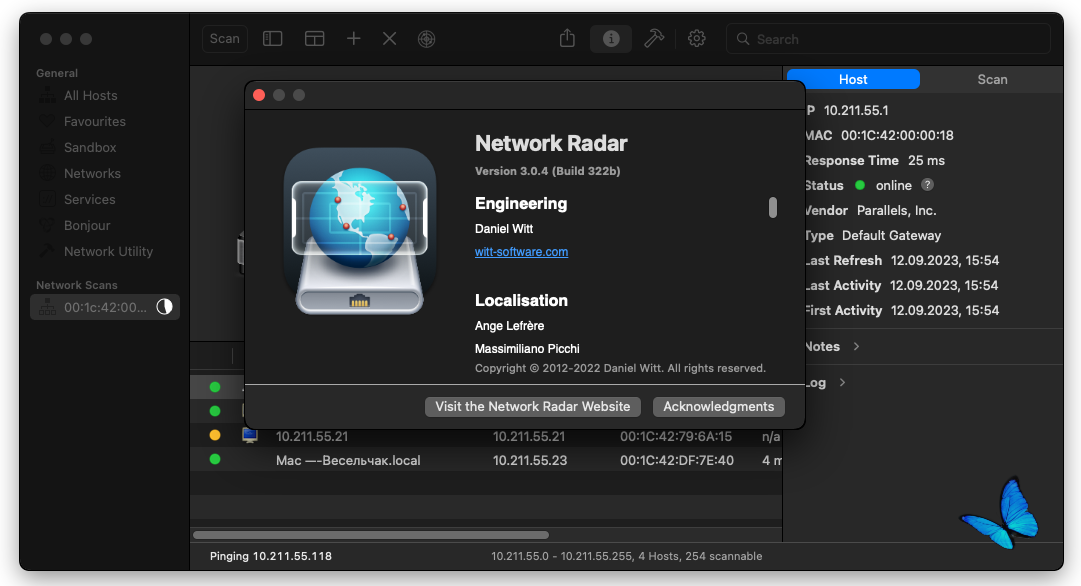This screenshot has height=586, width=1081.
Task: Click the host list horizontal scrollbar
Action: (x=371, y=535)
